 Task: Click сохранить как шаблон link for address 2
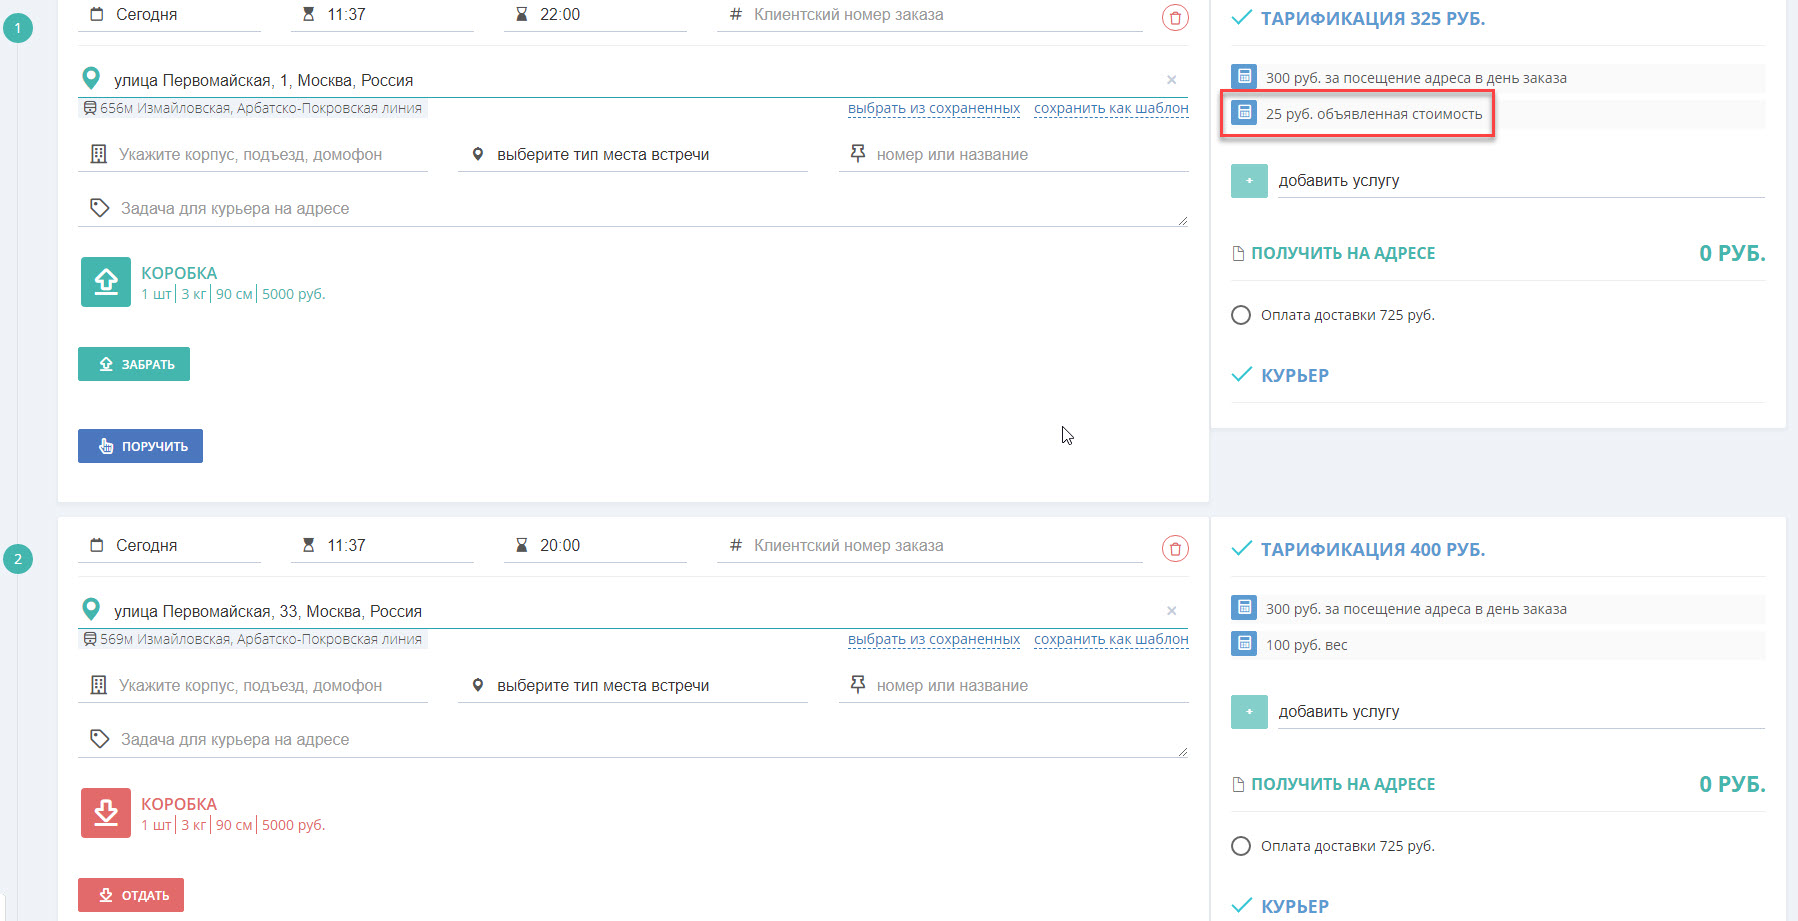pyautogui.click(x=1111, y=639)
